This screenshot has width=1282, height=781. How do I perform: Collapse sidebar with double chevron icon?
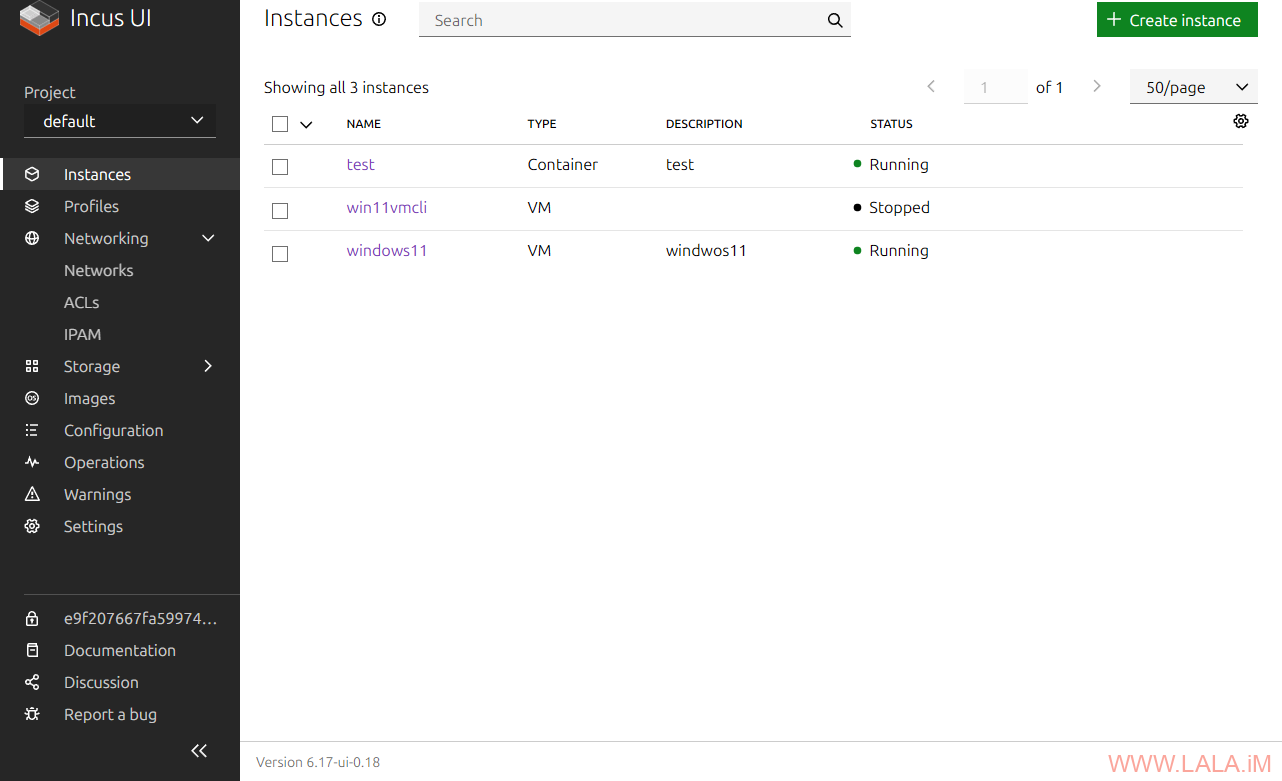click(x=199, y=751)
